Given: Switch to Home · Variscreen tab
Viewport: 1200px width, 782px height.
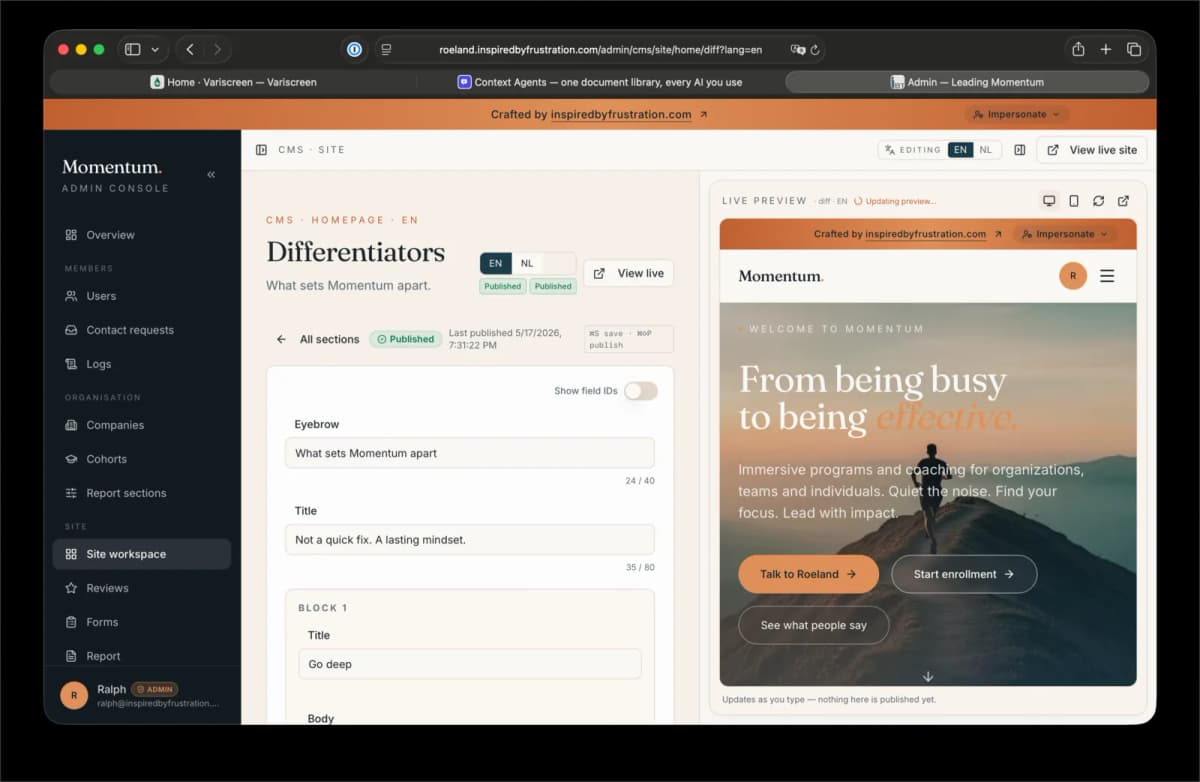Looking at the screenshot, I should click(x=233, y=82).
